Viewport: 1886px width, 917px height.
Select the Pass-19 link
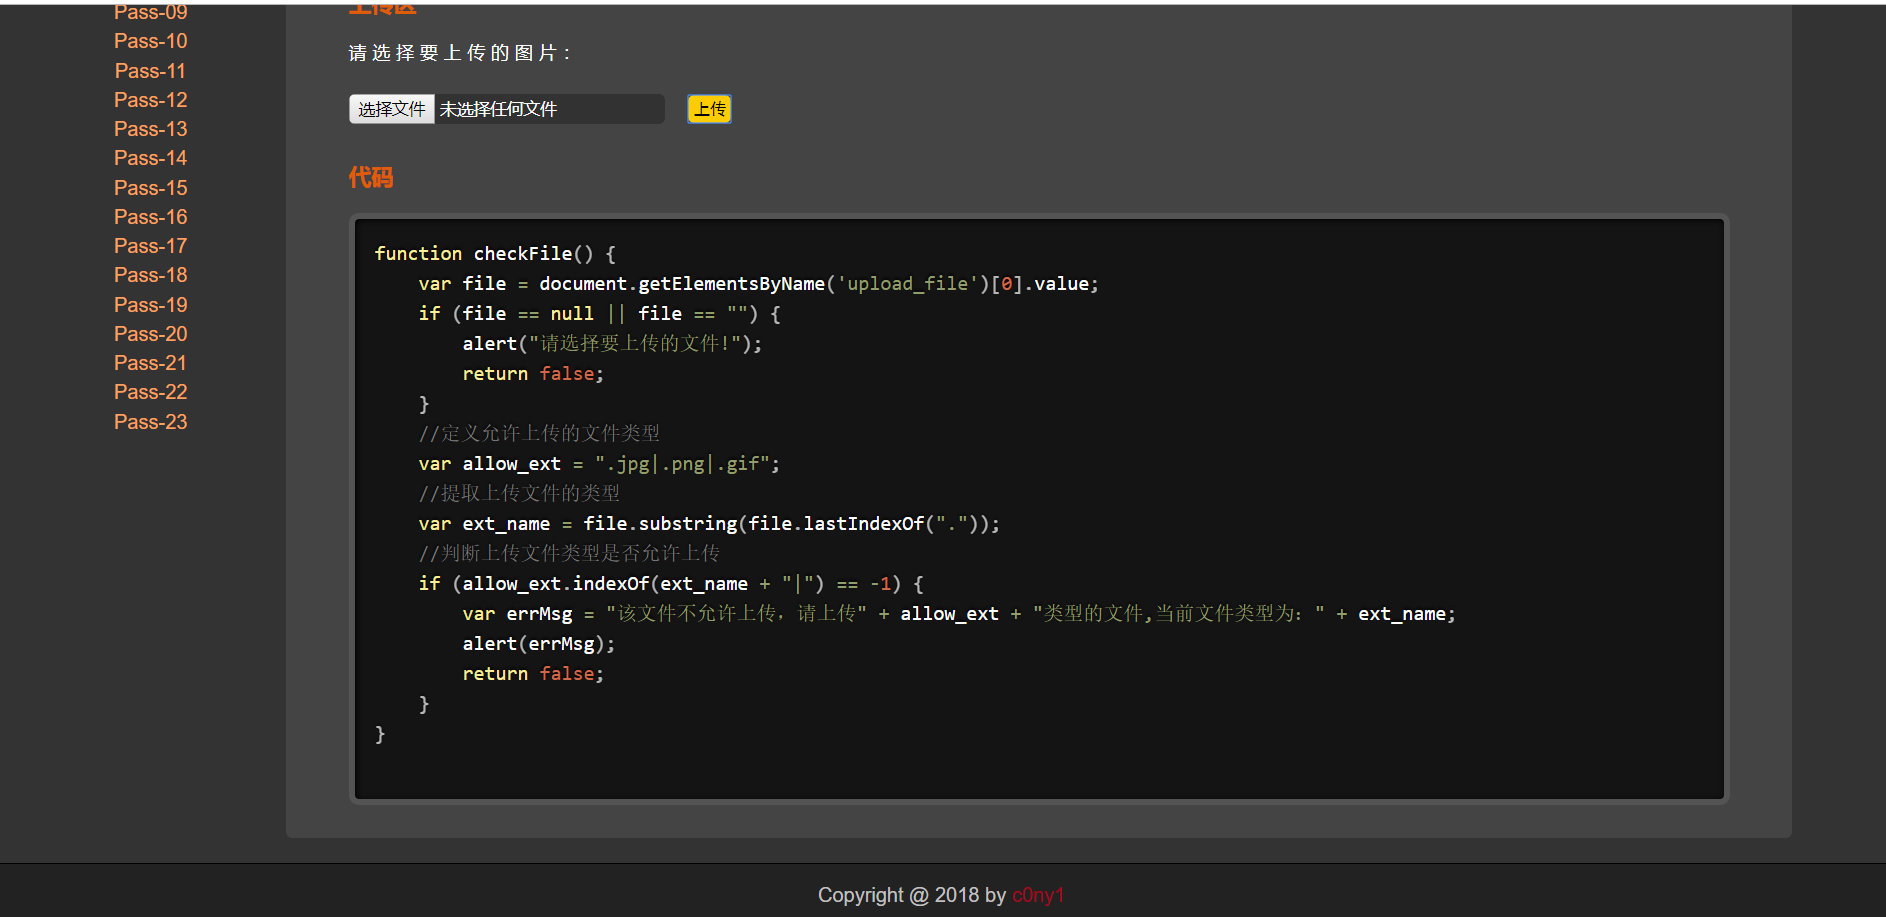150,305
